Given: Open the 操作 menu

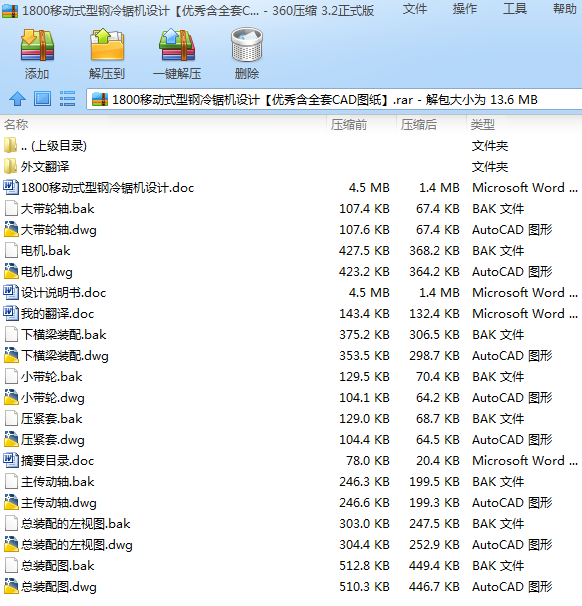Looking at the screenshot, I should click(x=465, y=9).
